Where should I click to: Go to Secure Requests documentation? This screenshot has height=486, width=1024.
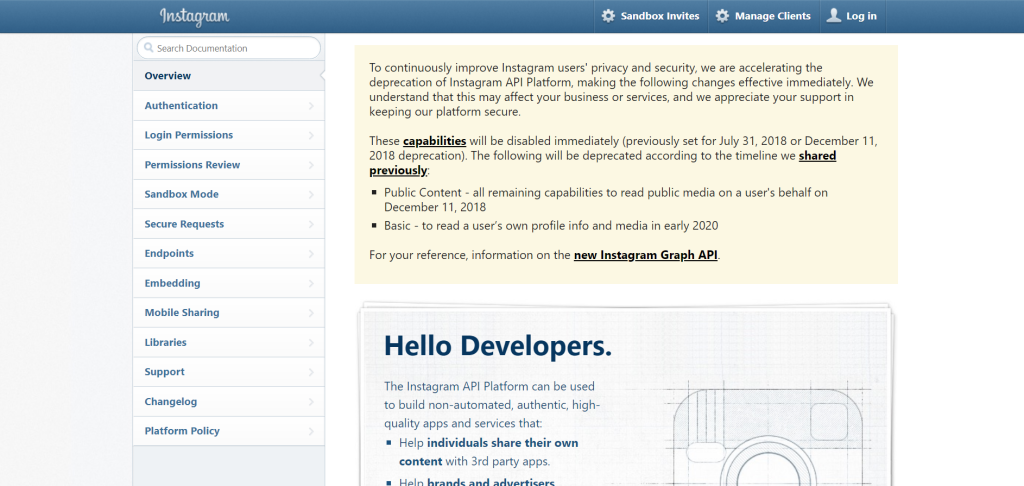229,224
